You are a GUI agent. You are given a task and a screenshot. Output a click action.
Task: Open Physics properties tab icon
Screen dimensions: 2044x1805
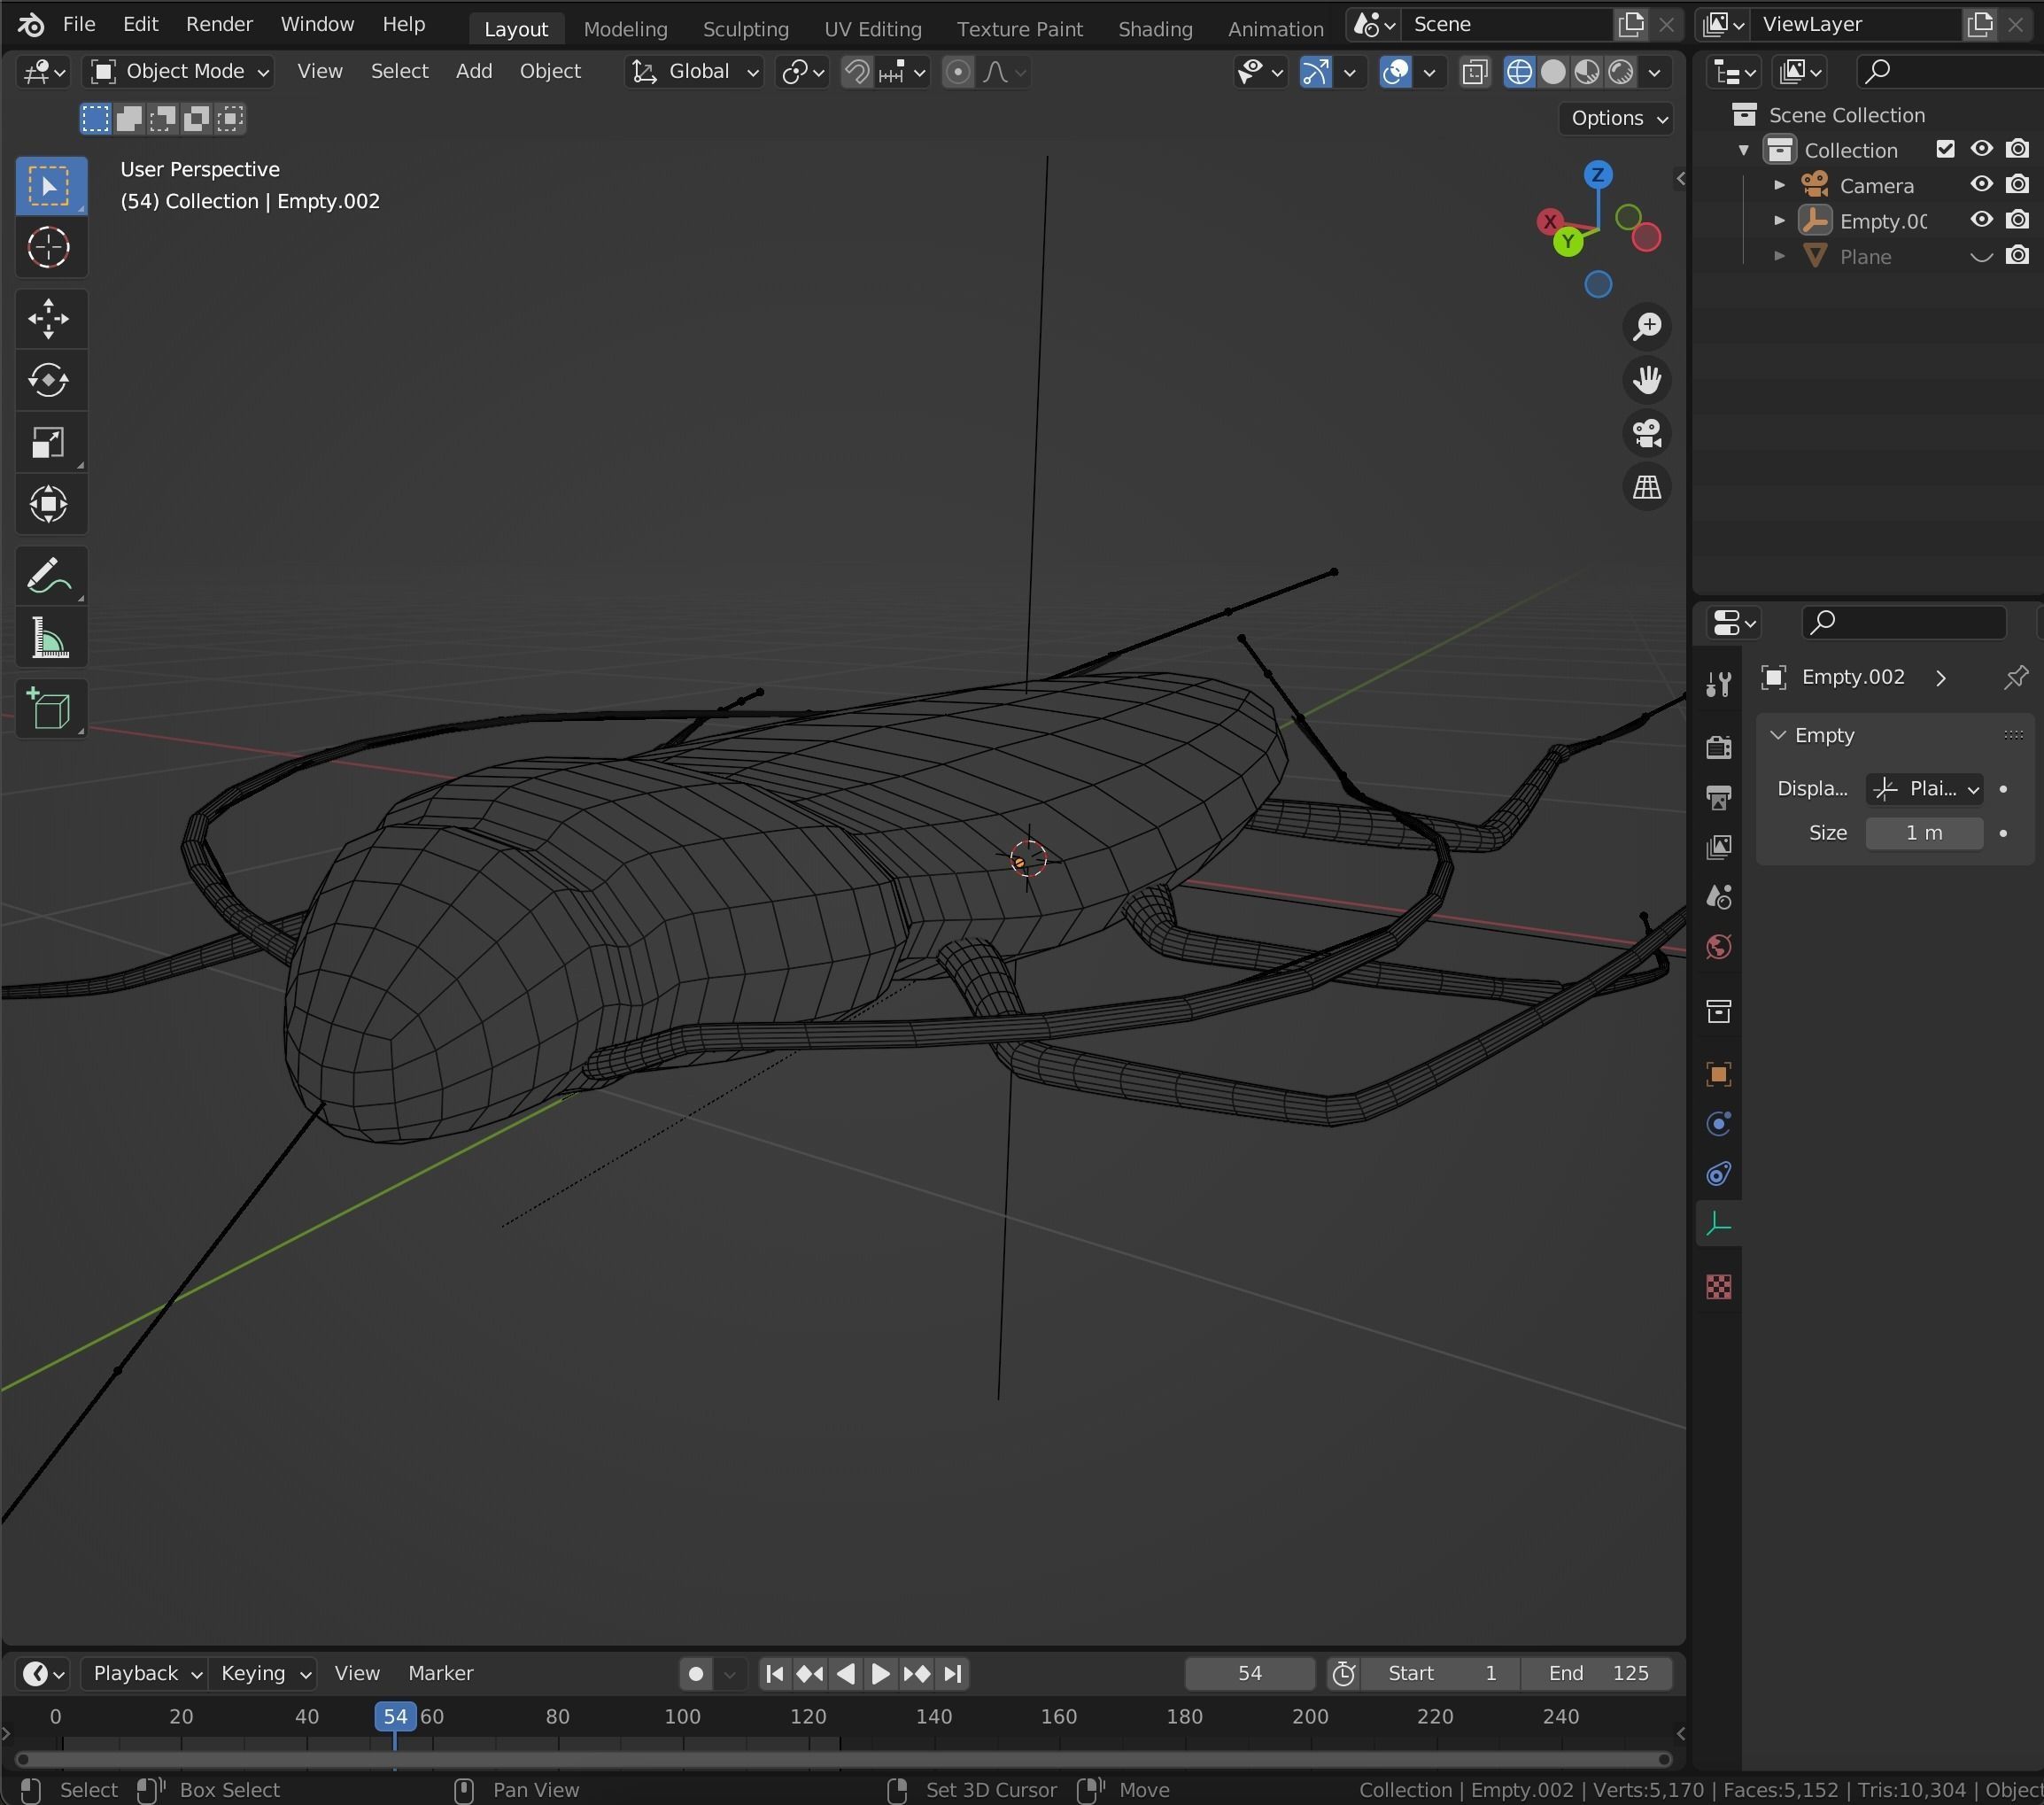tap(1718, 1124)
